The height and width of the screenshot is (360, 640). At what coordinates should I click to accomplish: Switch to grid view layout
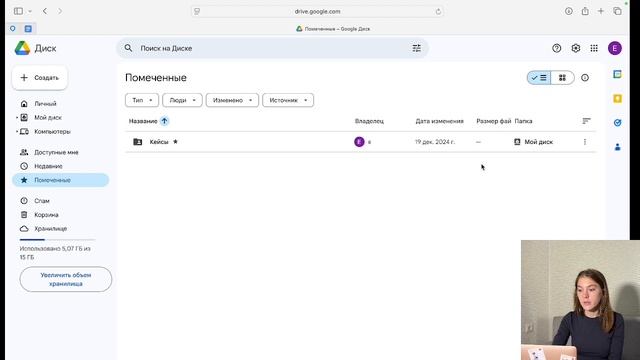562,78
